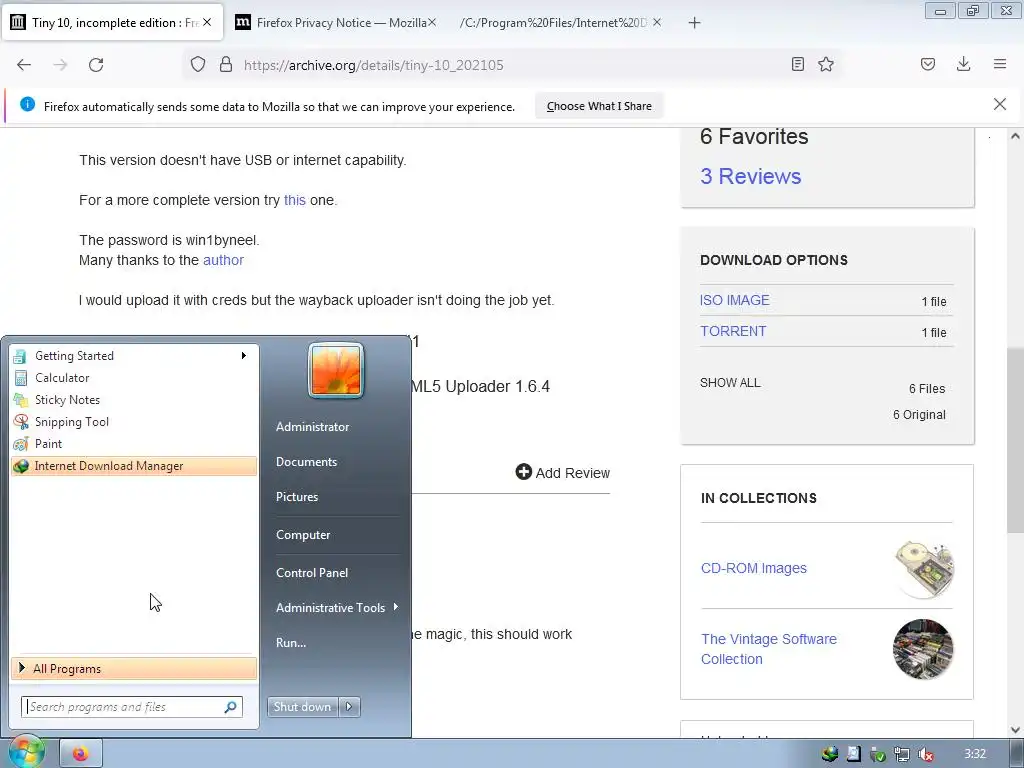The width and height of the screenshot is (1024, 768).
Task: Click the magnifier icon in Start search
Action: click(x=231, y=707)
